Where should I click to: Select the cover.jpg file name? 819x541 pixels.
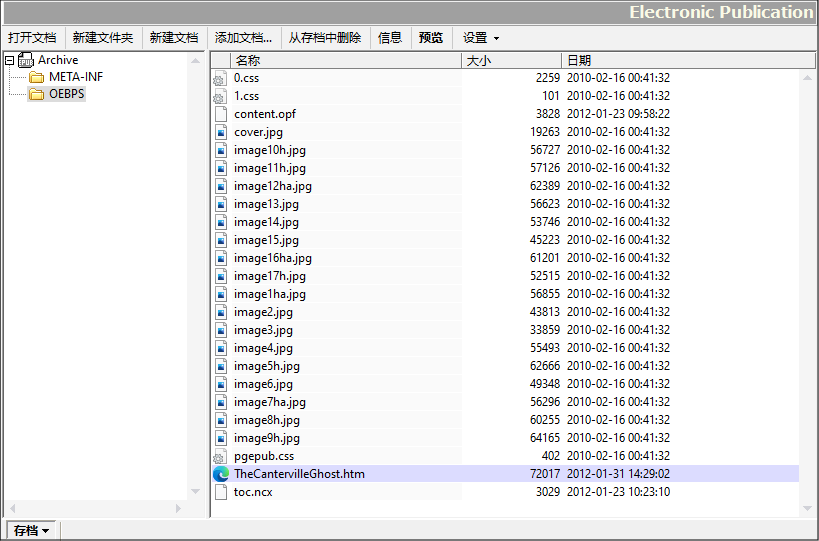(x=258, y=132)
